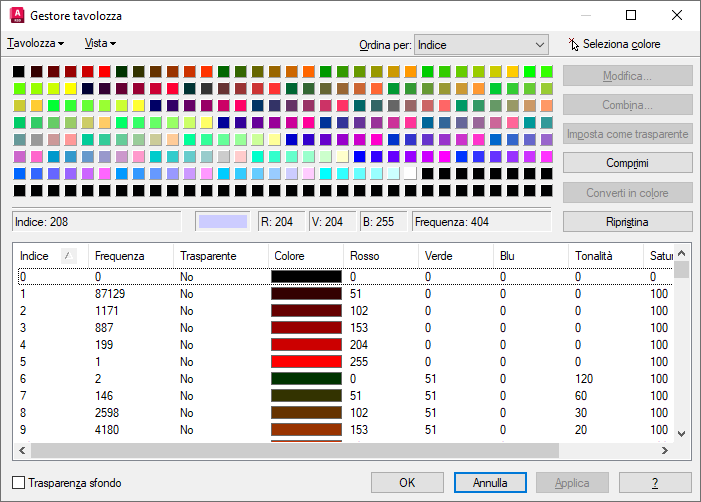Image resolution: width=701 pixels, height=502 pixels.
Task: Click scroll down arrow of the color list
Action: [x=681, y=434]
